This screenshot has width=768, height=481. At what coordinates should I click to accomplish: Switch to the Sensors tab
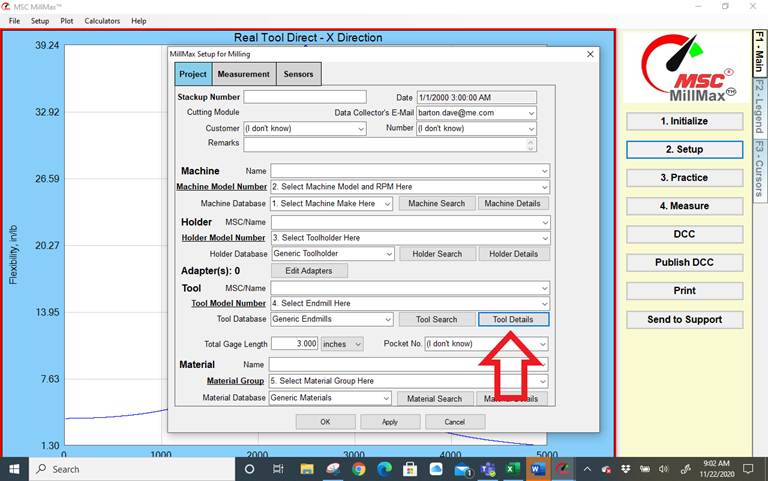298,74
